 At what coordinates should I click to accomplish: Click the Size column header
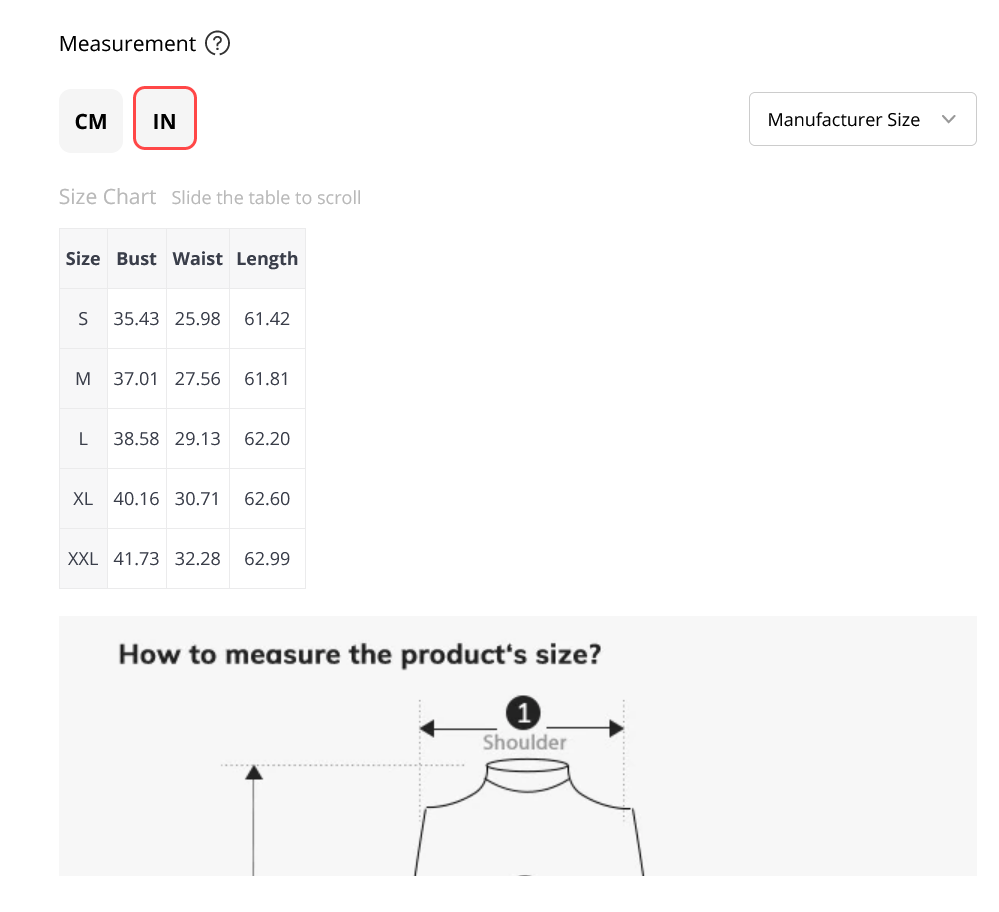tap(83, 259)
